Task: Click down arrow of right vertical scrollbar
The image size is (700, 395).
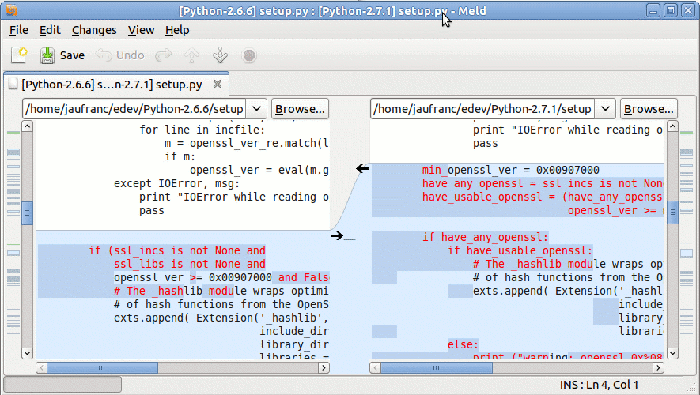Action: (x=672, y=353)
